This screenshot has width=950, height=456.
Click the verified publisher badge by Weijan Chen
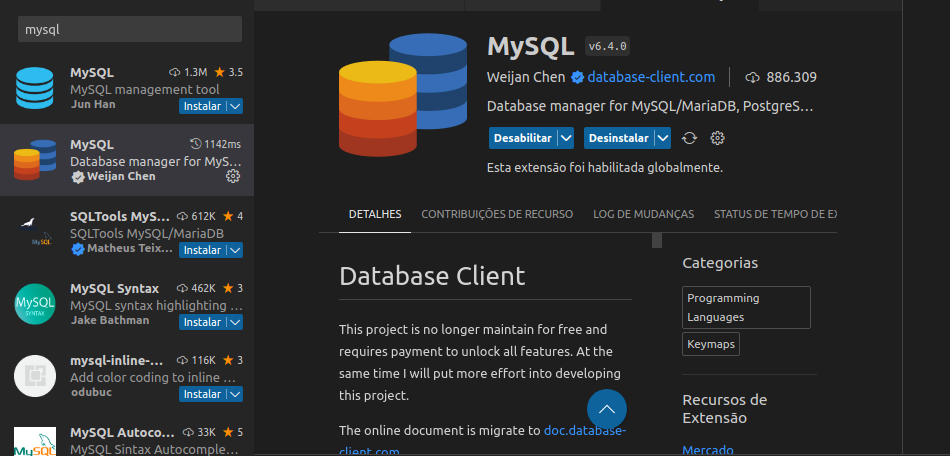tap(577, 78)
